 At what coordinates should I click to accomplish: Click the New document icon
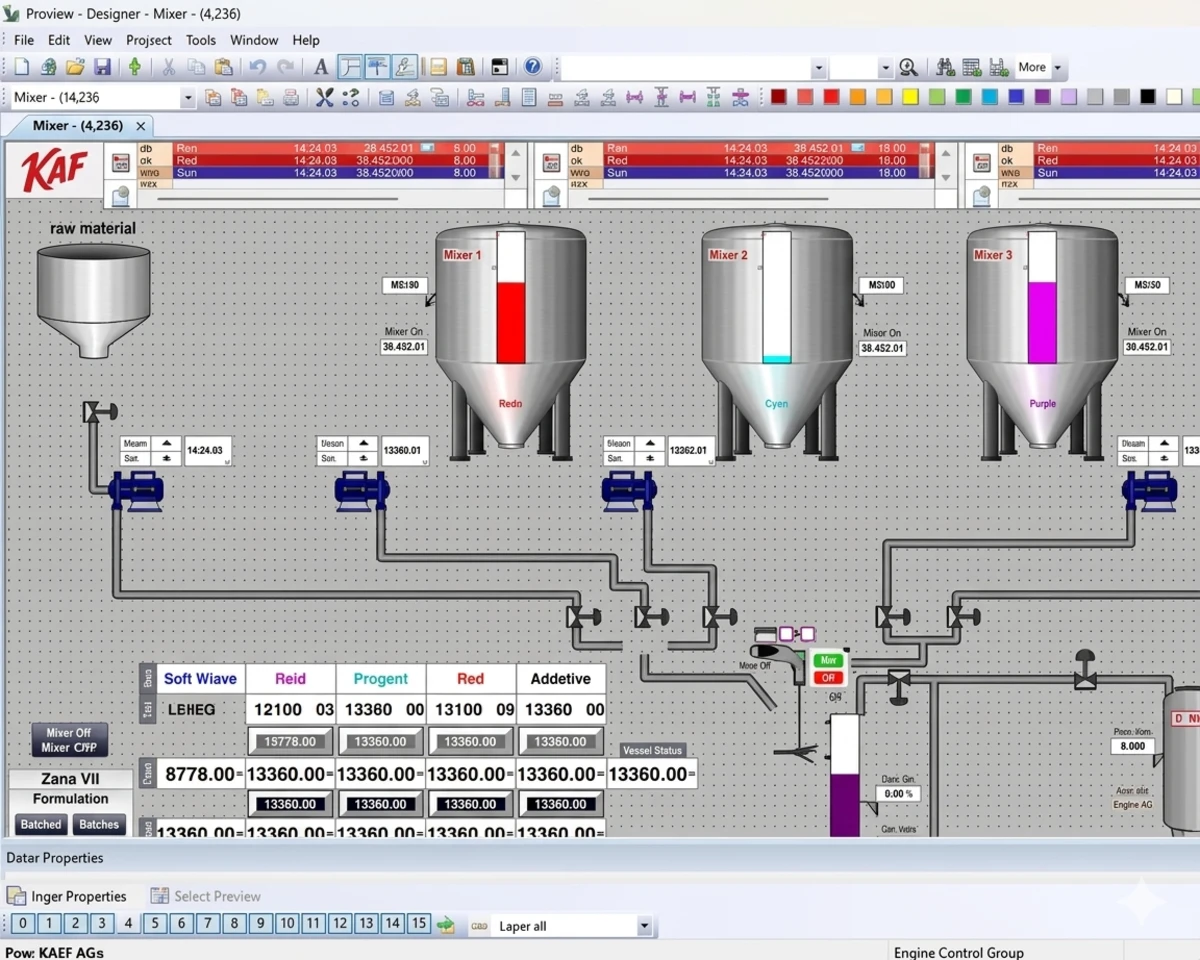(x=22, y=67)
